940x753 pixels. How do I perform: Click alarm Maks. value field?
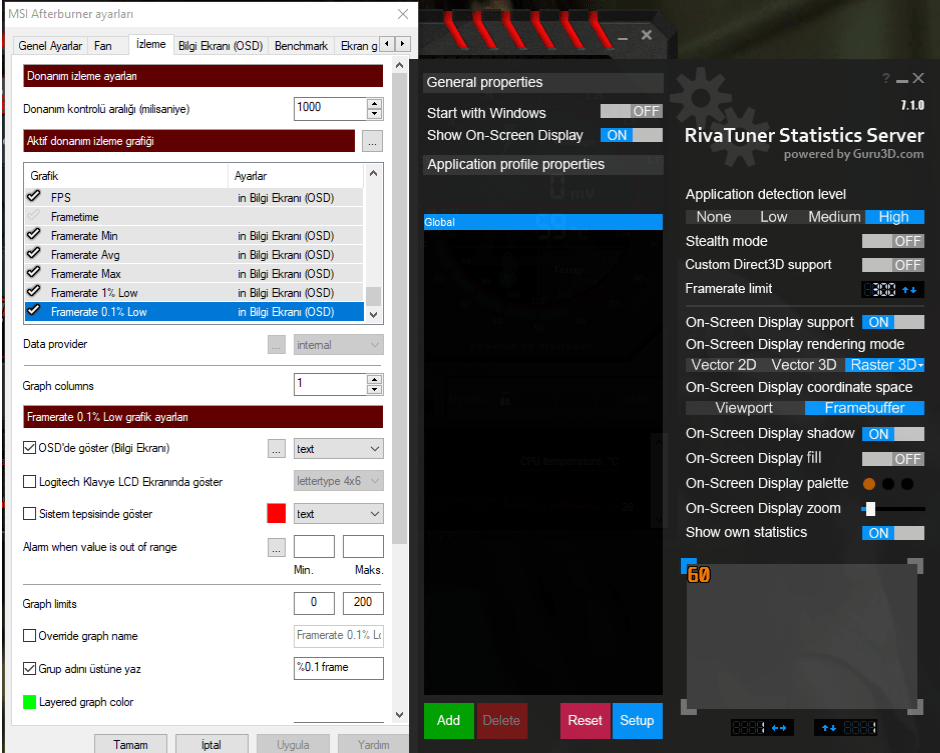(x=363, y=547)
